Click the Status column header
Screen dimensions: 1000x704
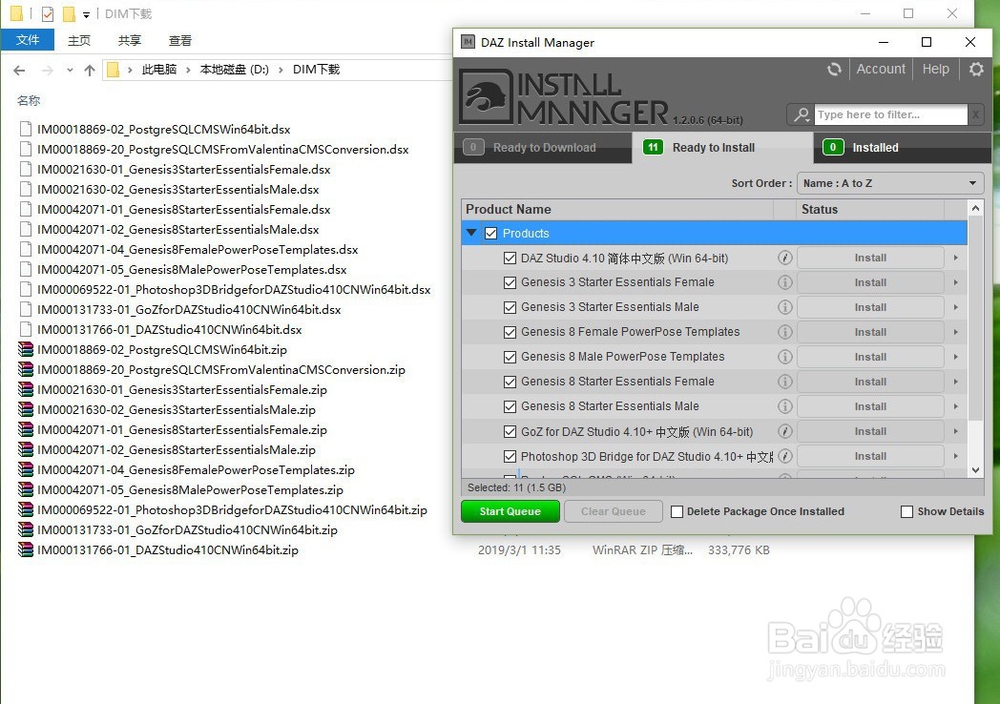pos(870,209)
